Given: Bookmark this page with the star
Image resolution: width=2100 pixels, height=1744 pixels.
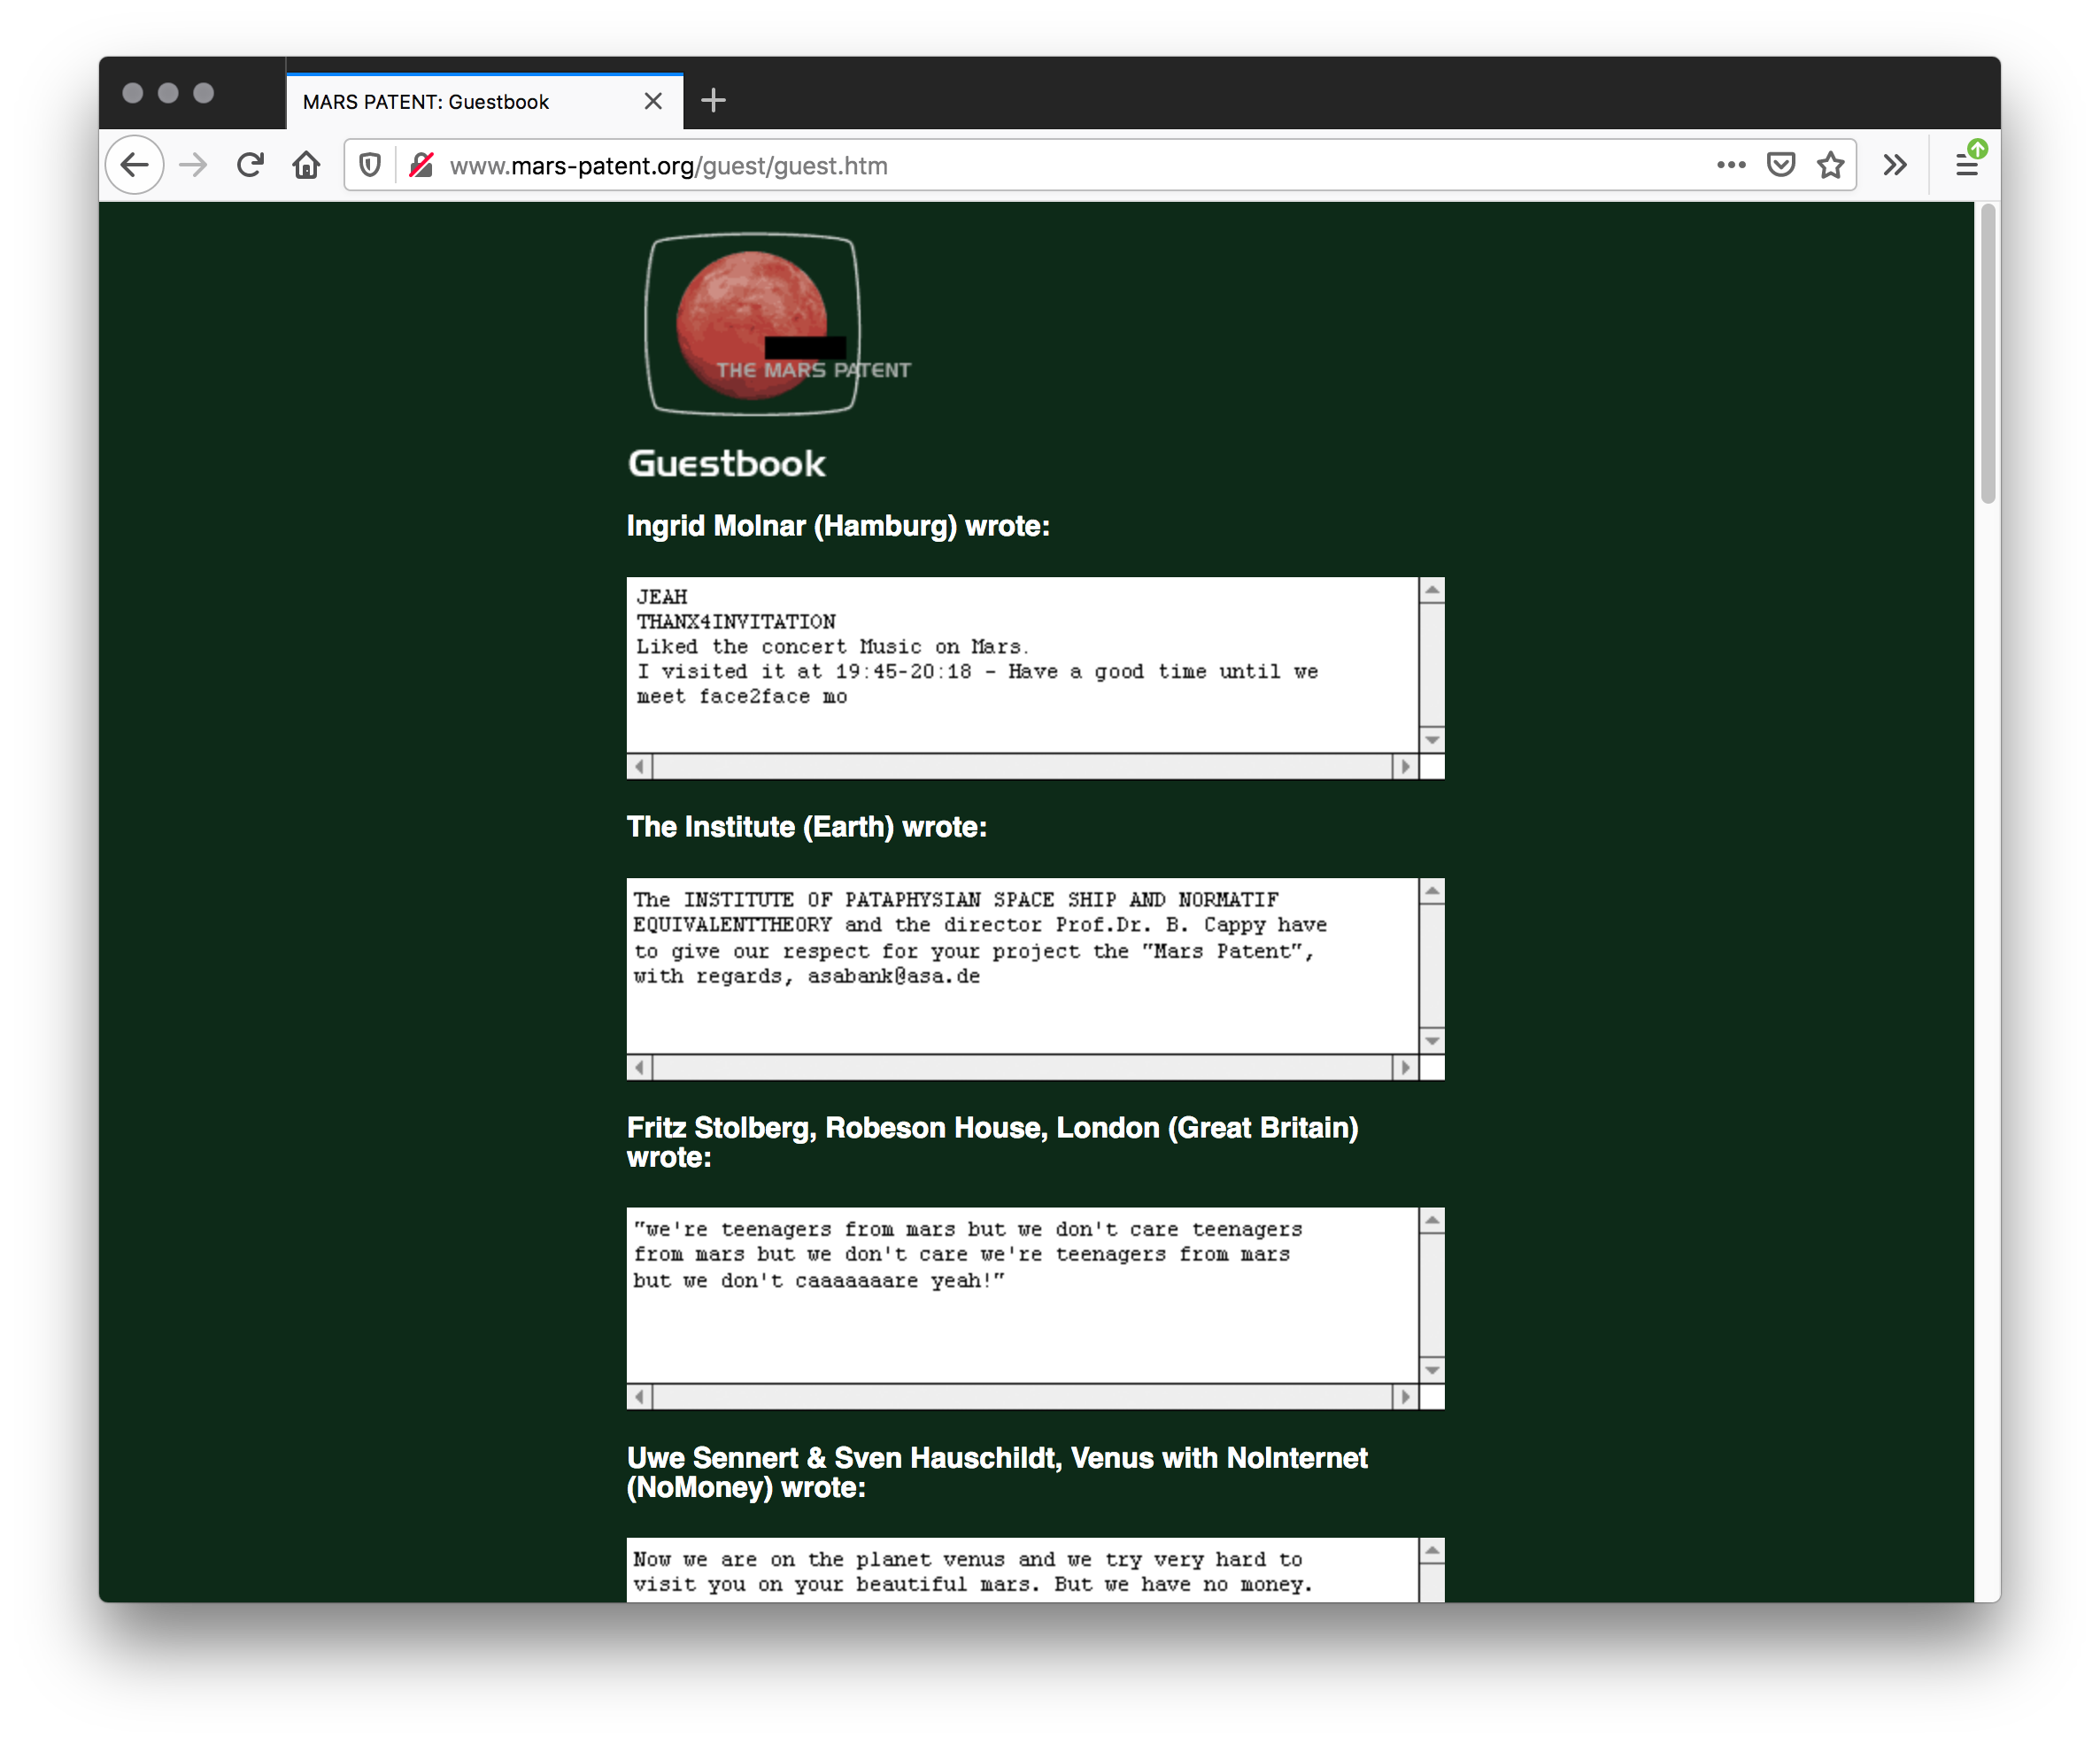Looking at the screenshot, I should [1830, 165].
